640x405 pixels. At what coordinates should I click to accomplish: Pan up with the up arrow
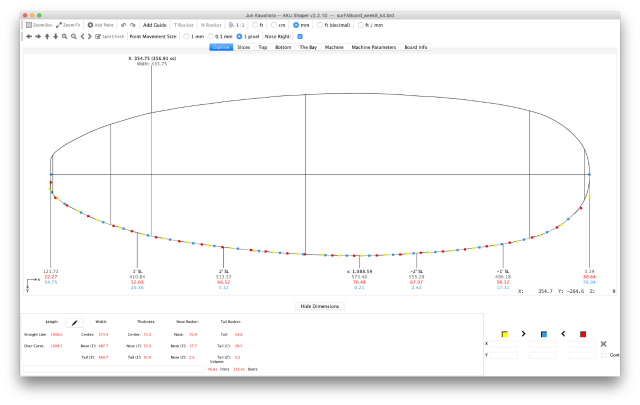(x=47, y=36)
